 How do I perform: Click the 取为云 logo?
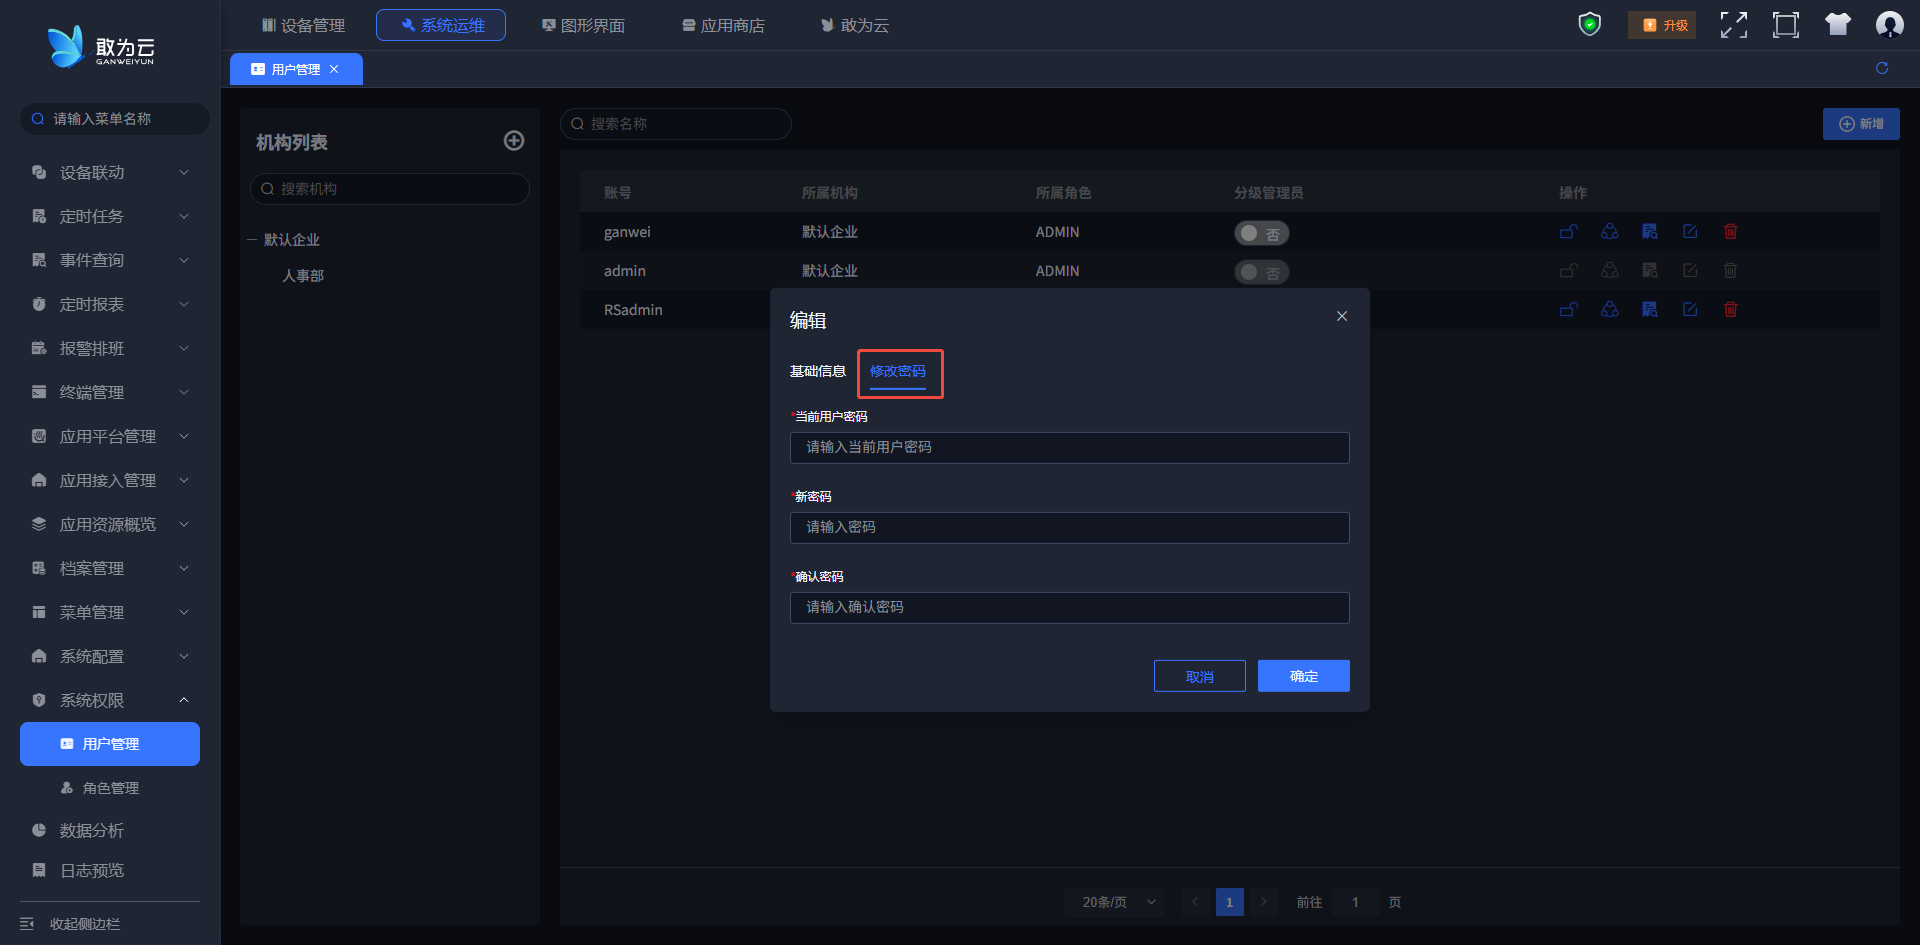click(x=101, y=46)
